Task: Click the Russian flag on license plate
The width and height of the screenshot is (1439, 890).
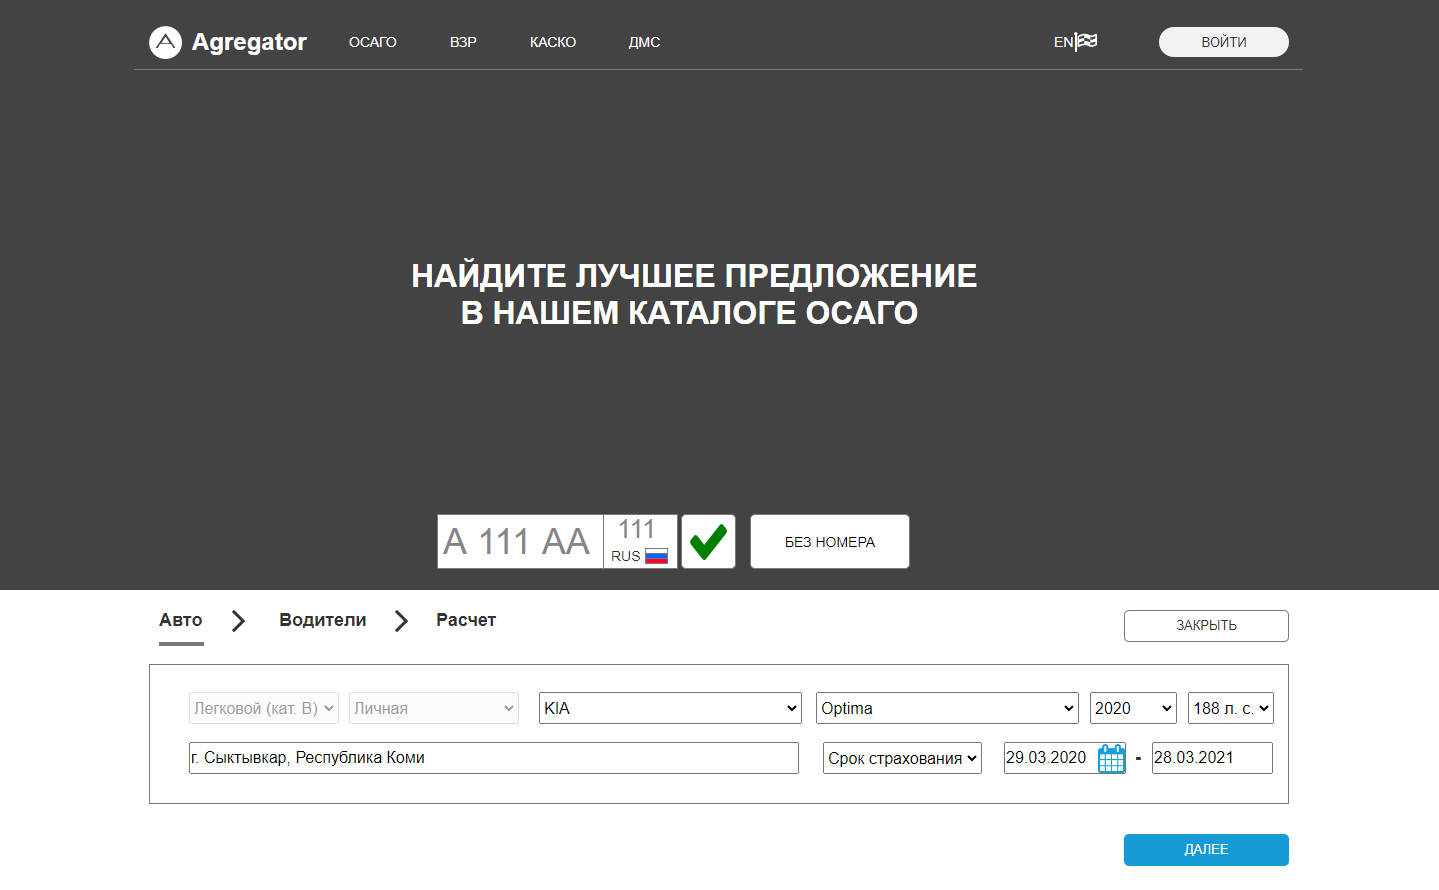Action: pos(656,556)
